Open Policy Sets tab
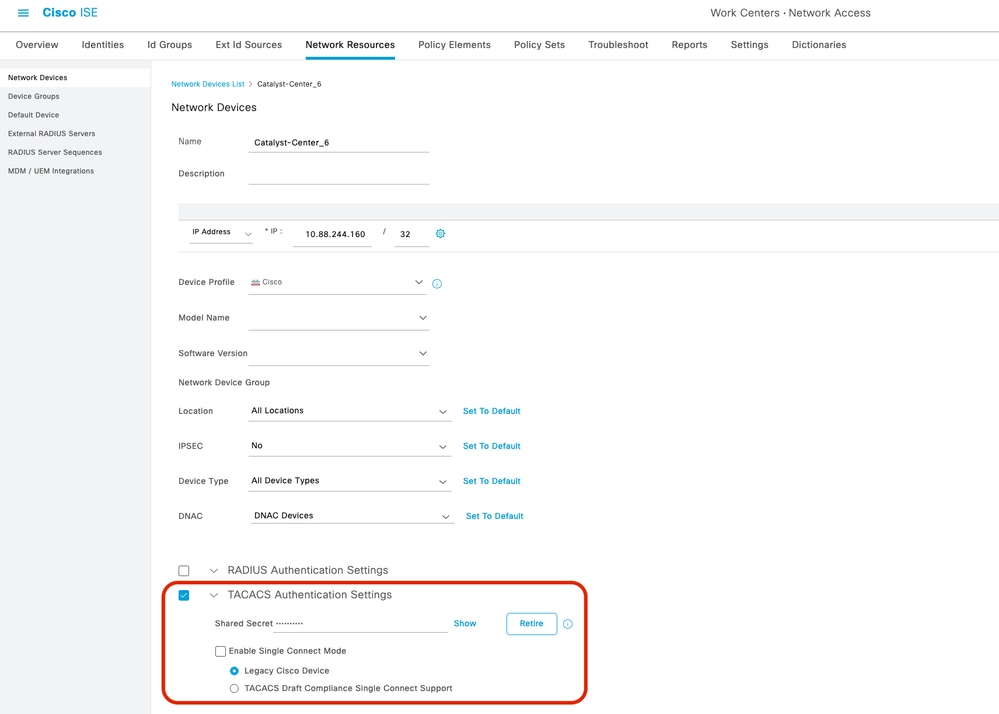 coord(540,45)
